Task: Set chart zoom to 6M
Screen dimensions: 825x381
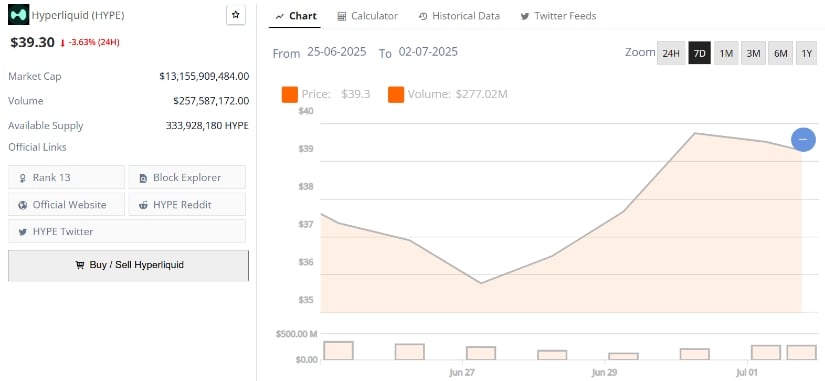Action: click(780, 53)
